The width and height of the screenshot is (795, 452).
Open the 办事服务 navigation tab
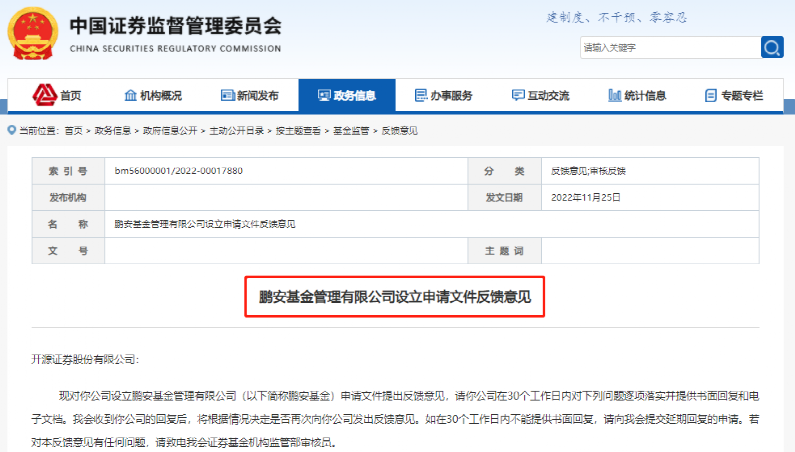click(x=444, y=95)
